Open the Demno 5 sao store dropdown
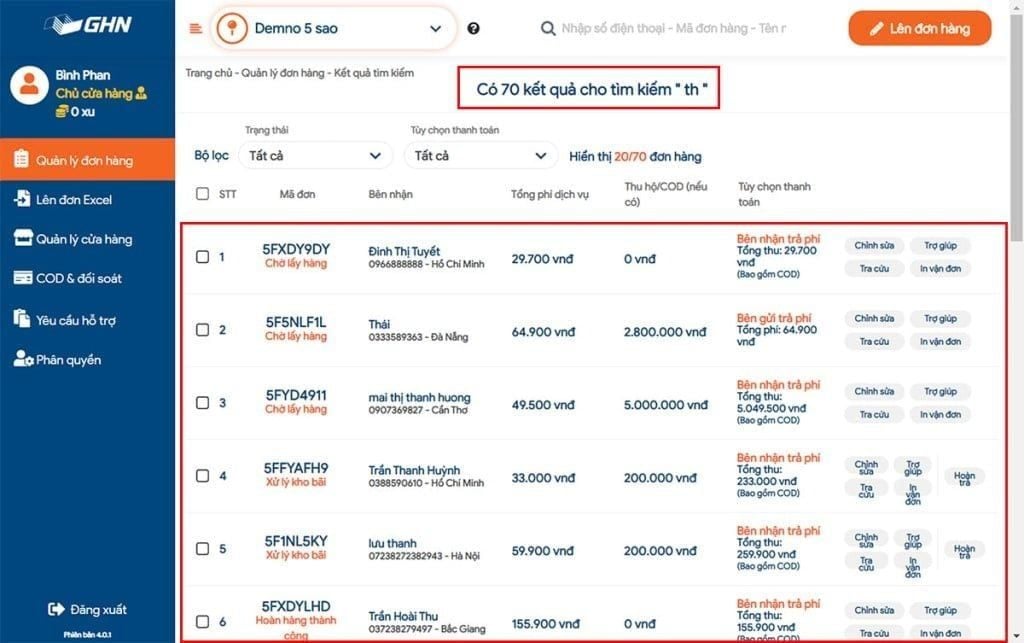 [x=333, y=29]
